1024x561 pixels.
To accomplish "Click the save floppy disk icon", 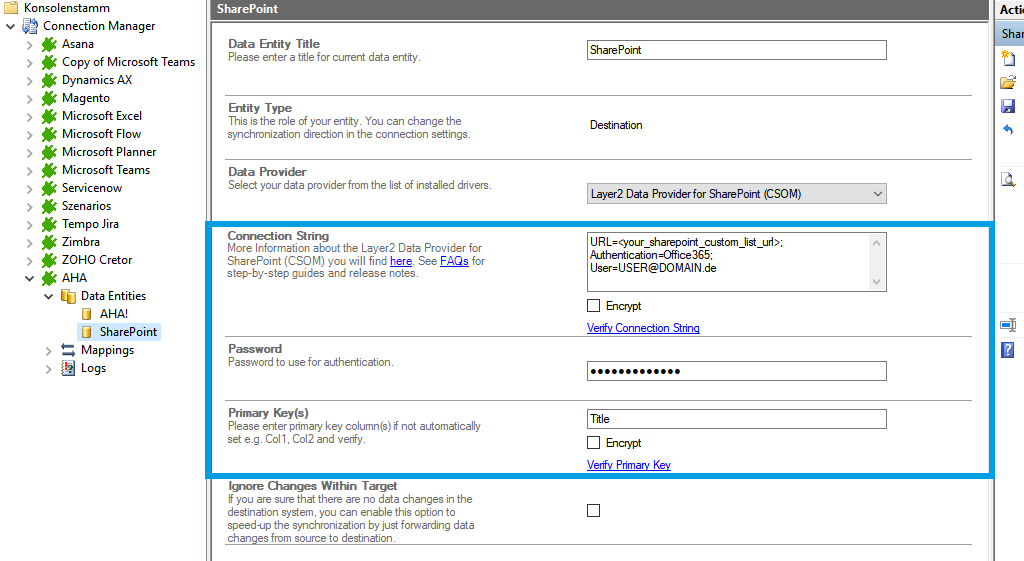I will coord(1008,106).
